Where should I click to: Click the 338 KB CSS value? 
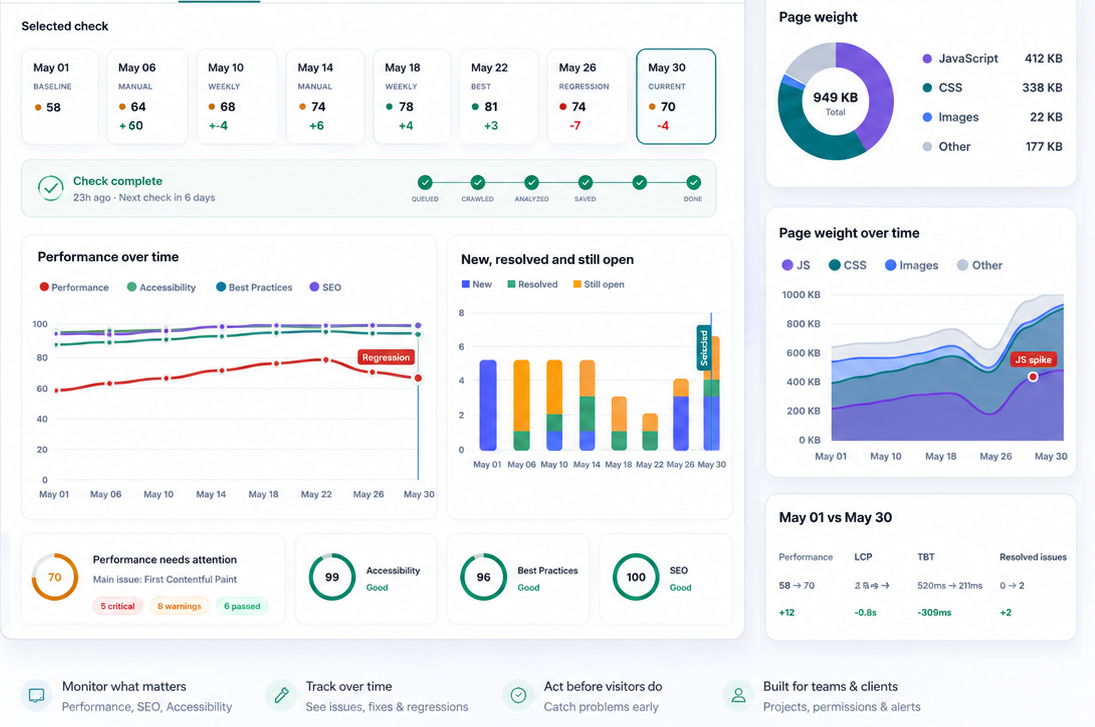1042,88
